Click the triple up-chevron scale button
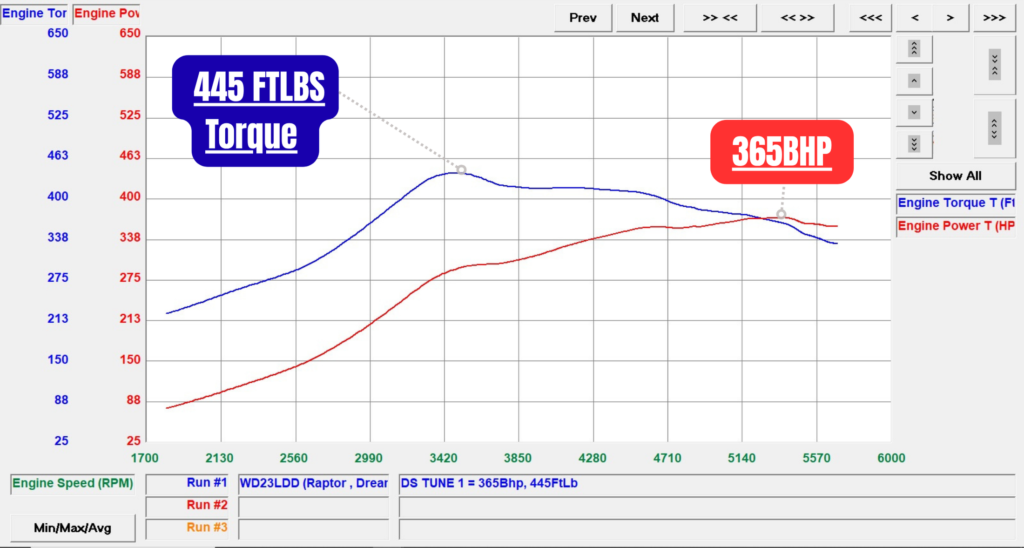The width and height of the screenshot is (1024, 548). (914, 48)
